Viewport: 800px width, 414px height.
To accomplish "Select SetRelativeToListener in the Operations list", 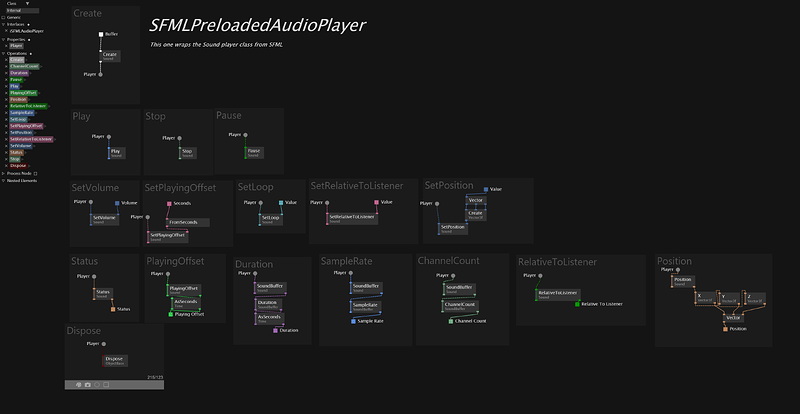I will point(31,139).
